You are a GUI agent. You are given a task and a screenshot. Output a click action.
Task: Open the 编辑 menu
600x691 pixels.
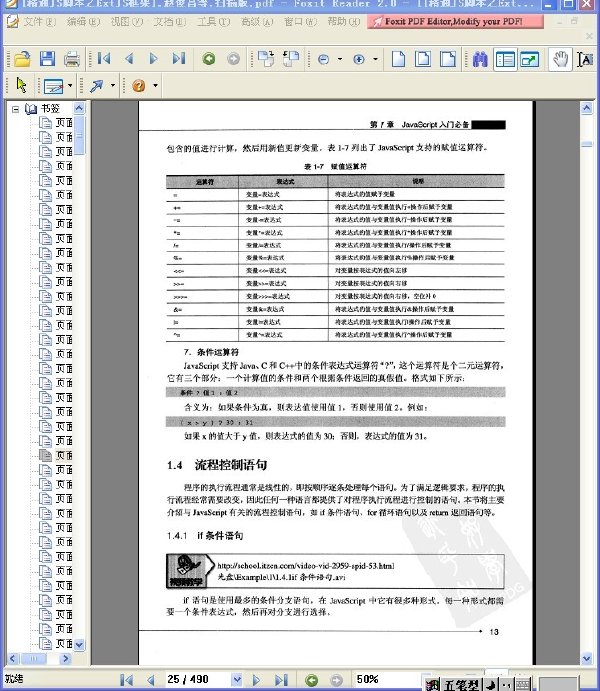83,22
